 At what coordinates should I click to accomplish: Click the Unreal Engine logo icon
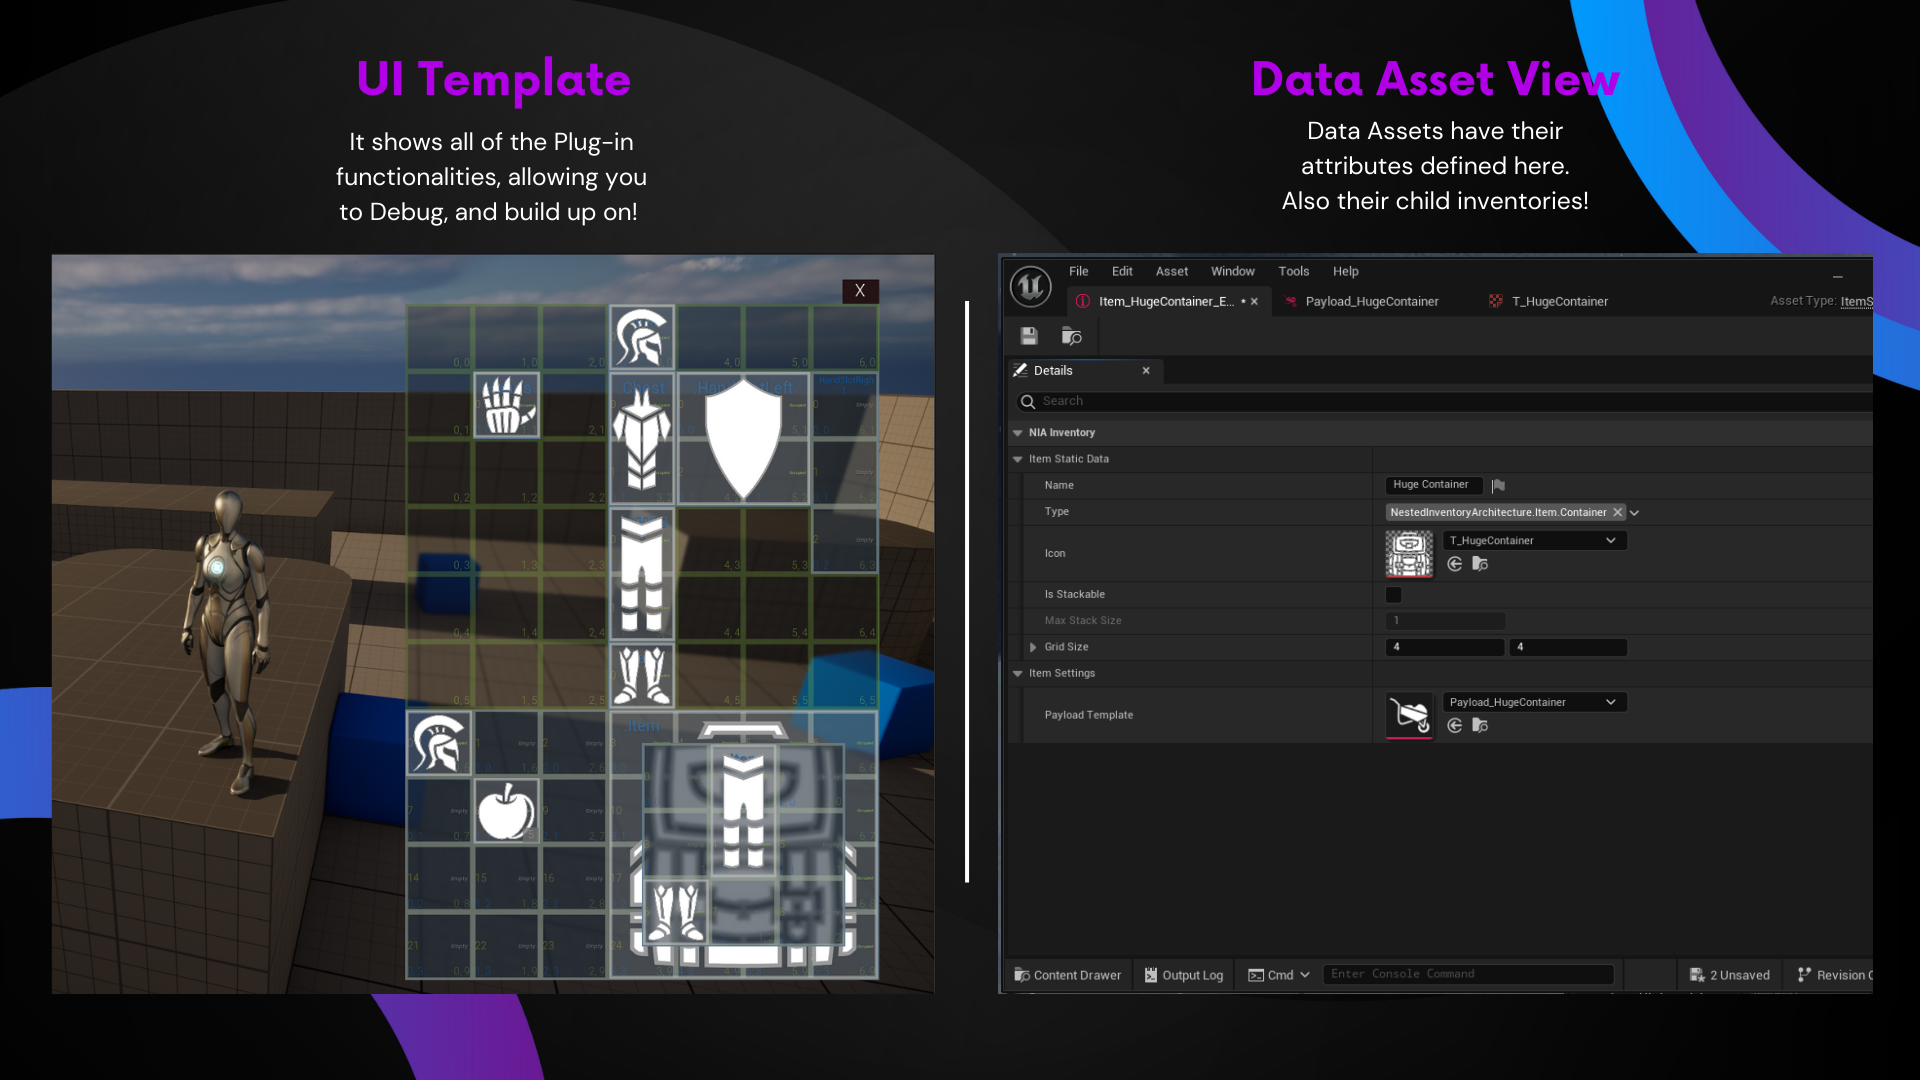pyautogui.click(x=1031, y=287)
